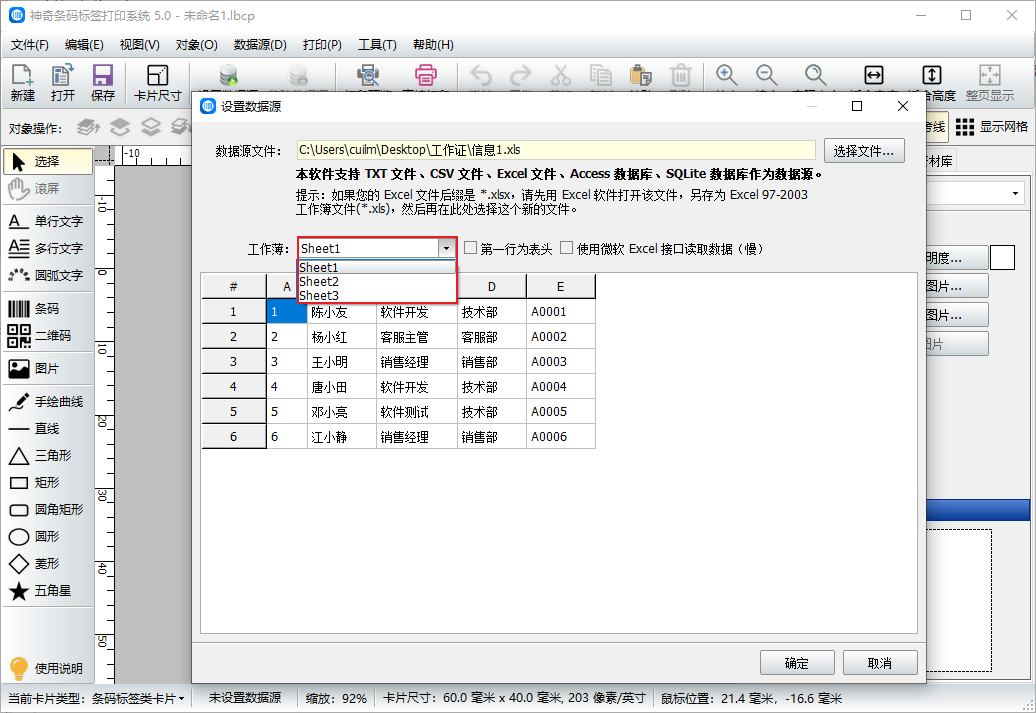Open the tools (工具) menu
This screenshot has width=1036, height=713.
click(x=377, y=45)
